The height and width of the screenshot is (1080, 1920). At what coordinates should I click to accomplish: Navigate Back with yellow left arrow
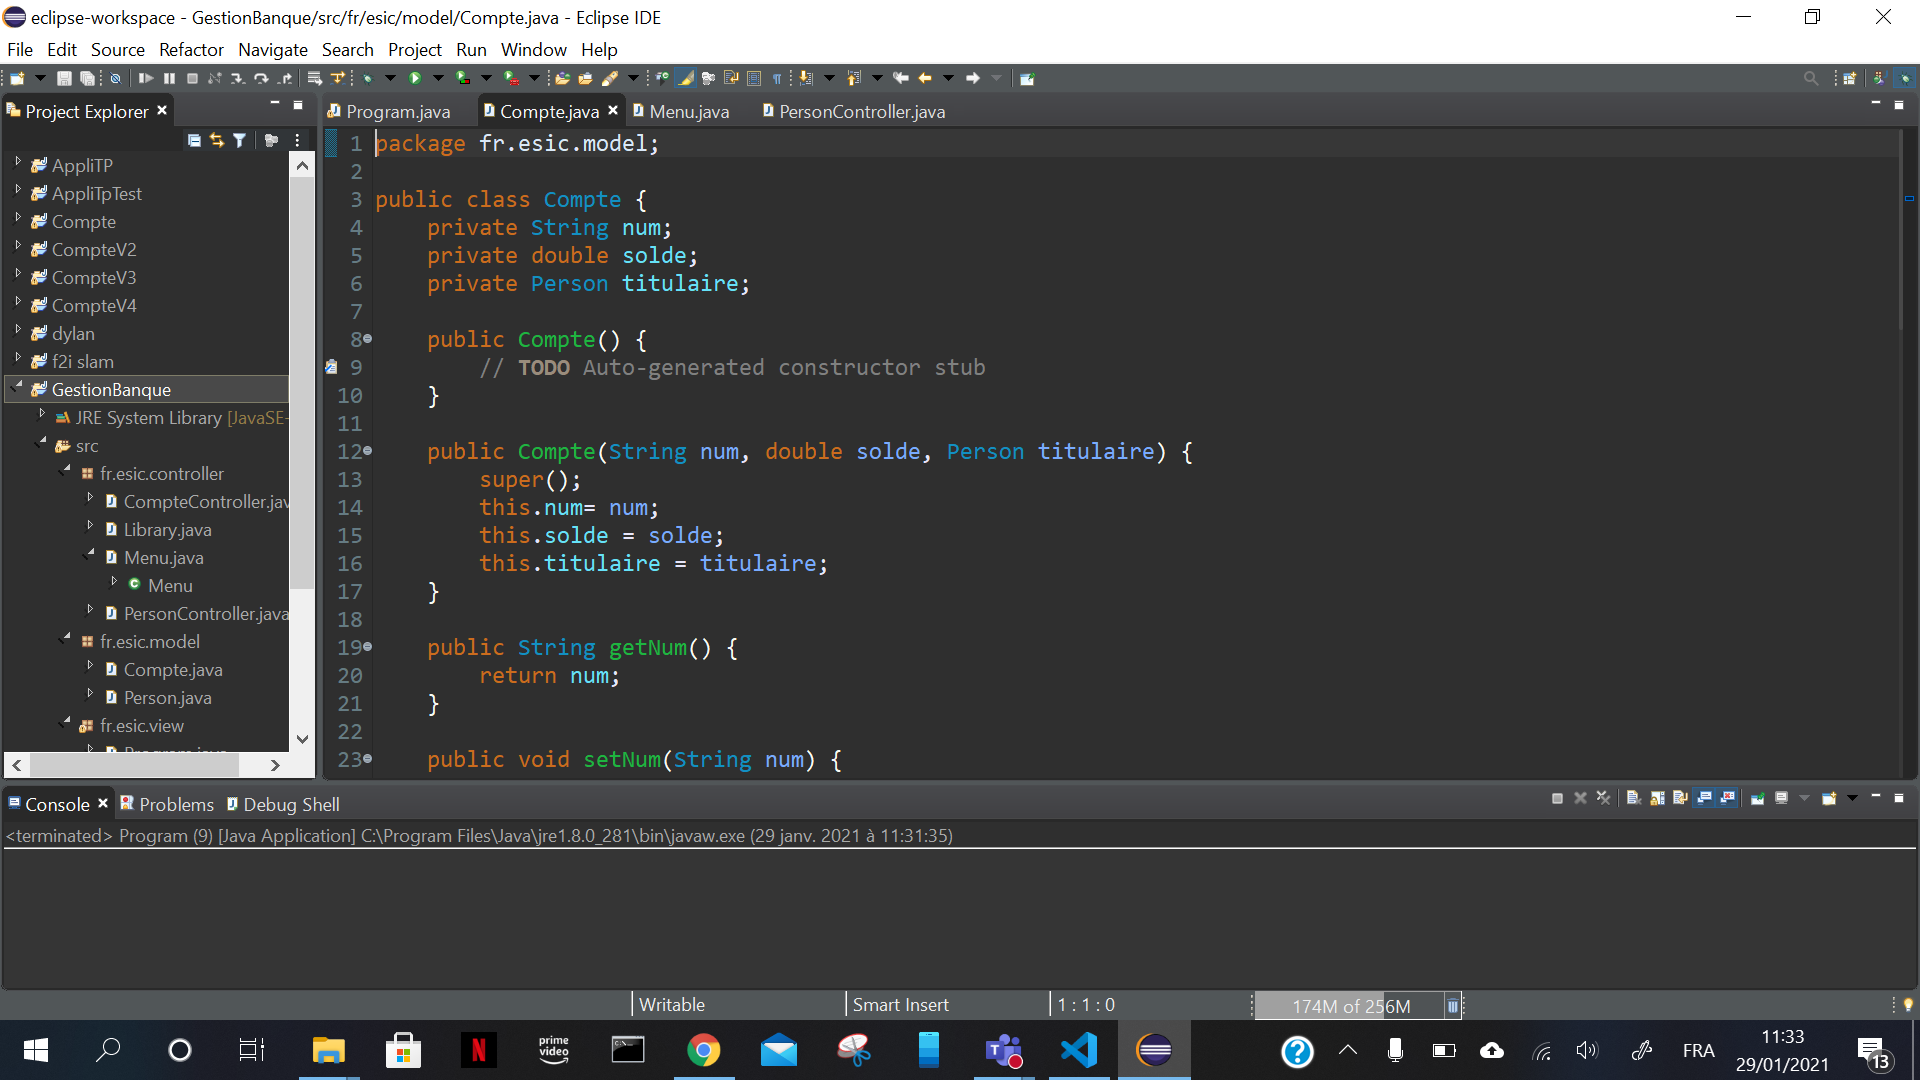click(x=925, y=78)
